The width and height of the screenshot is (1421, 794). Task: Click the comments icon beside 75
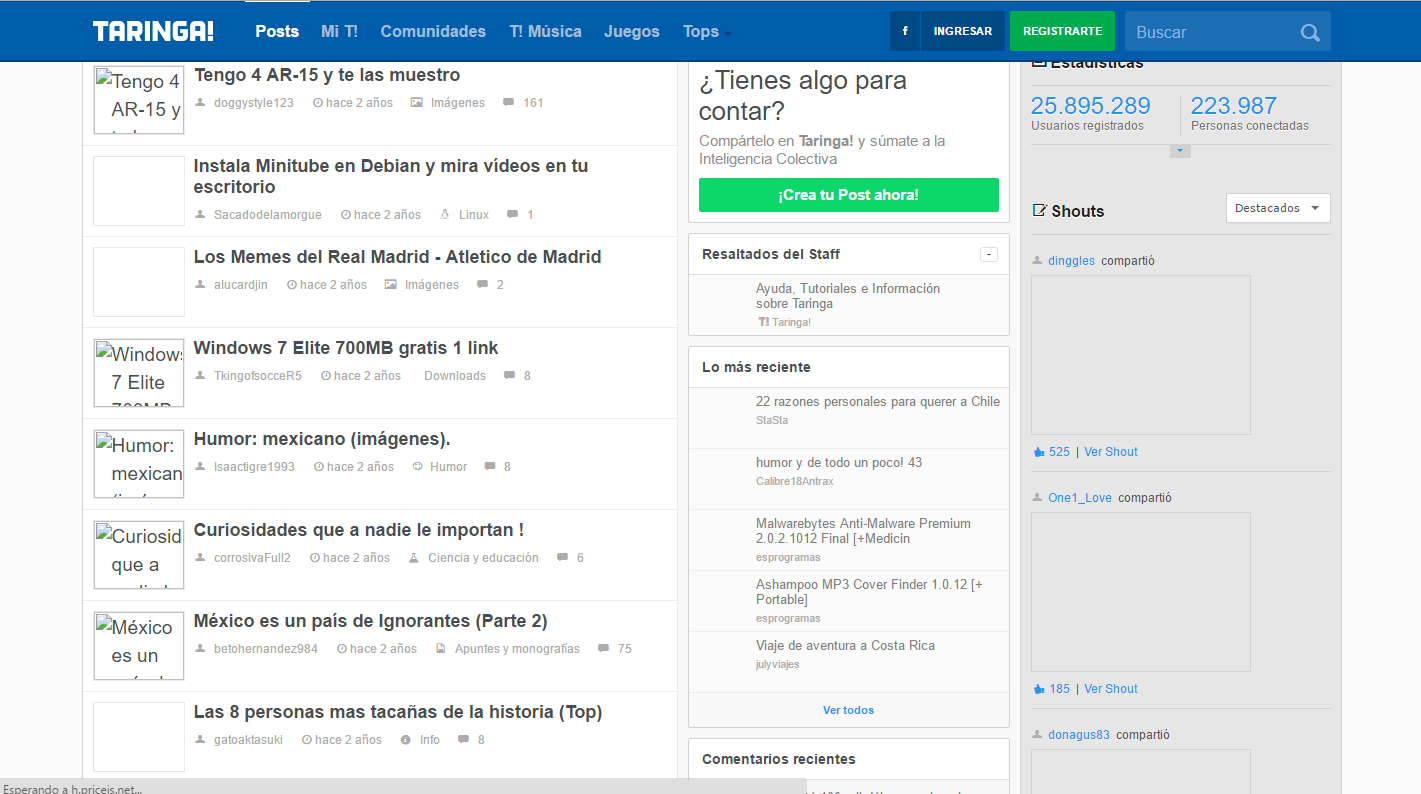coord(603,648)
